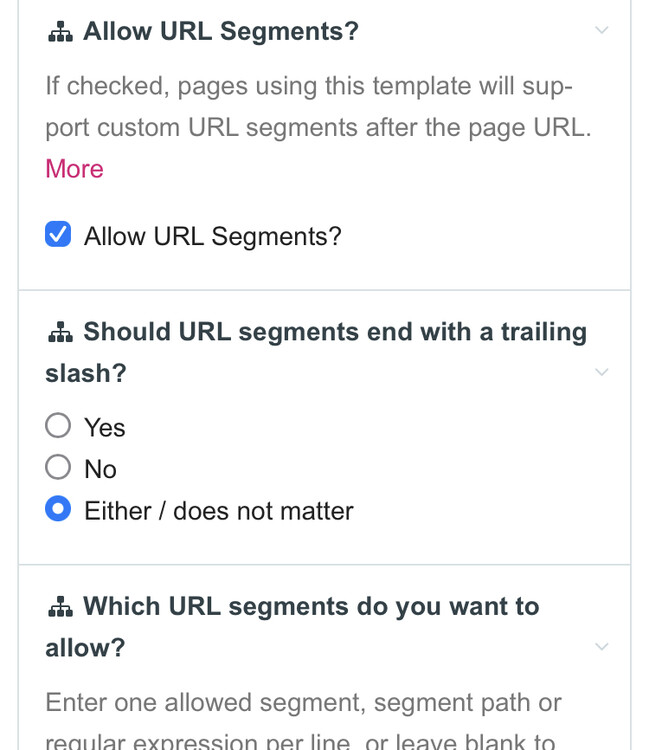
Task: Select Either / does not matter radio
Action: point(58,510)
